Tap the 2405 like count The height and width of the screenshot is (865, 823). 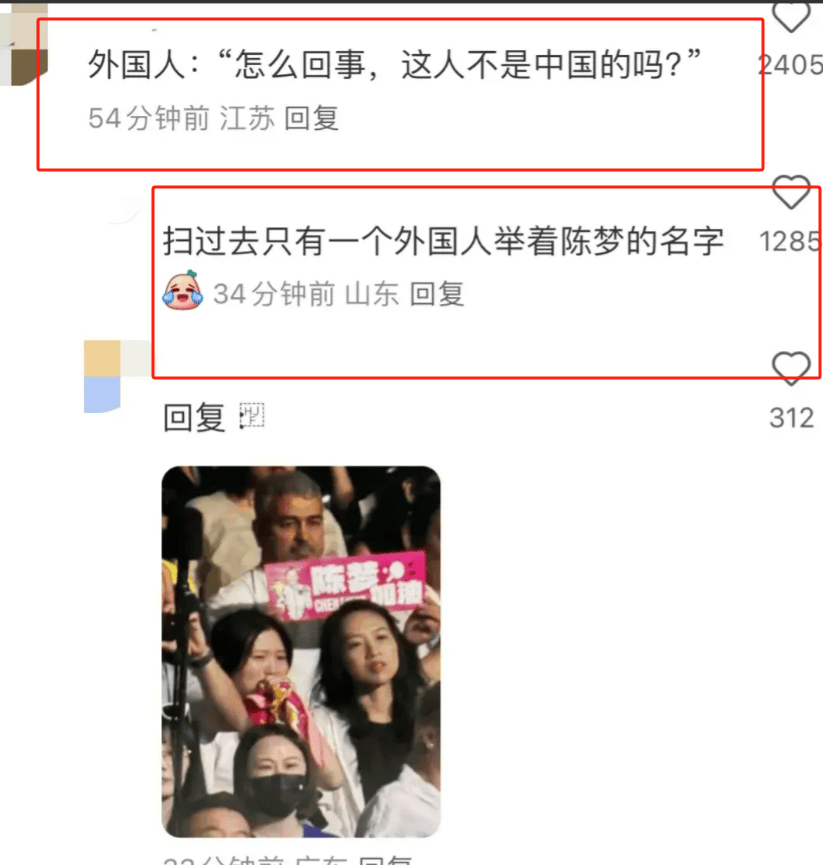790,65
